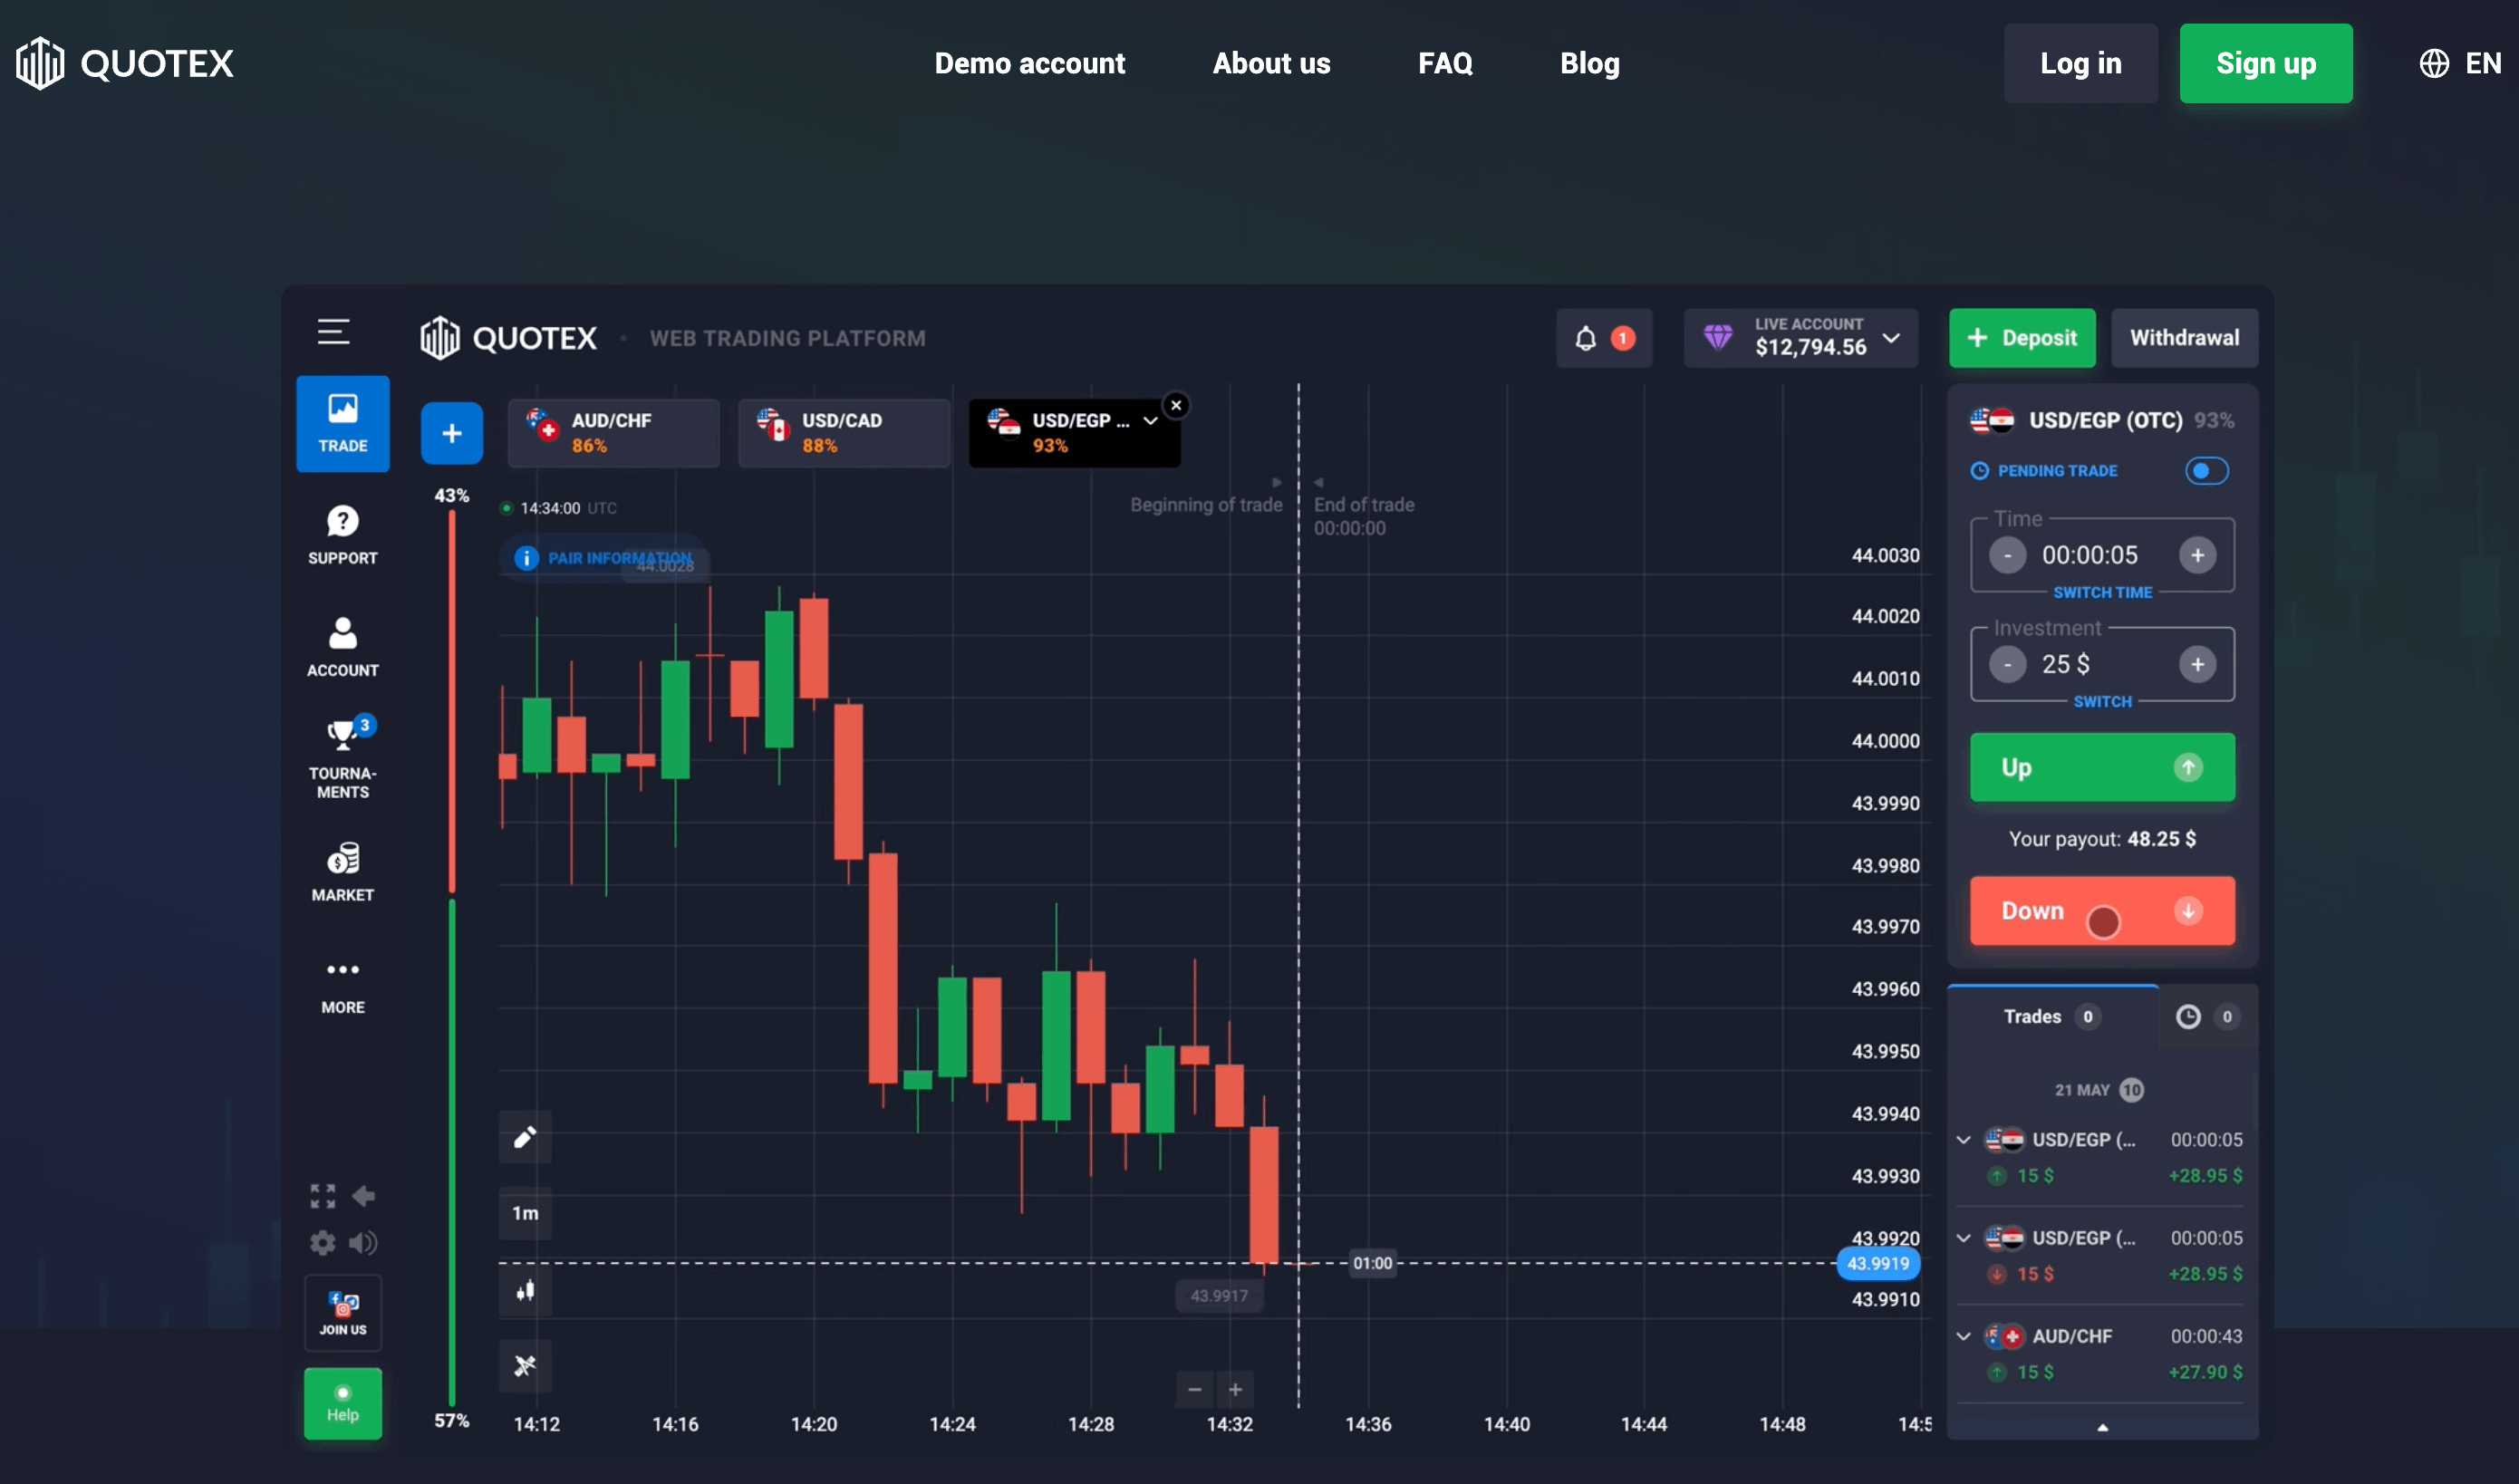The height and width of the screenshot is (1484, 2519).
Task: Expand the USD/EGP asset selector dropdown
Action: [1151, 421]
